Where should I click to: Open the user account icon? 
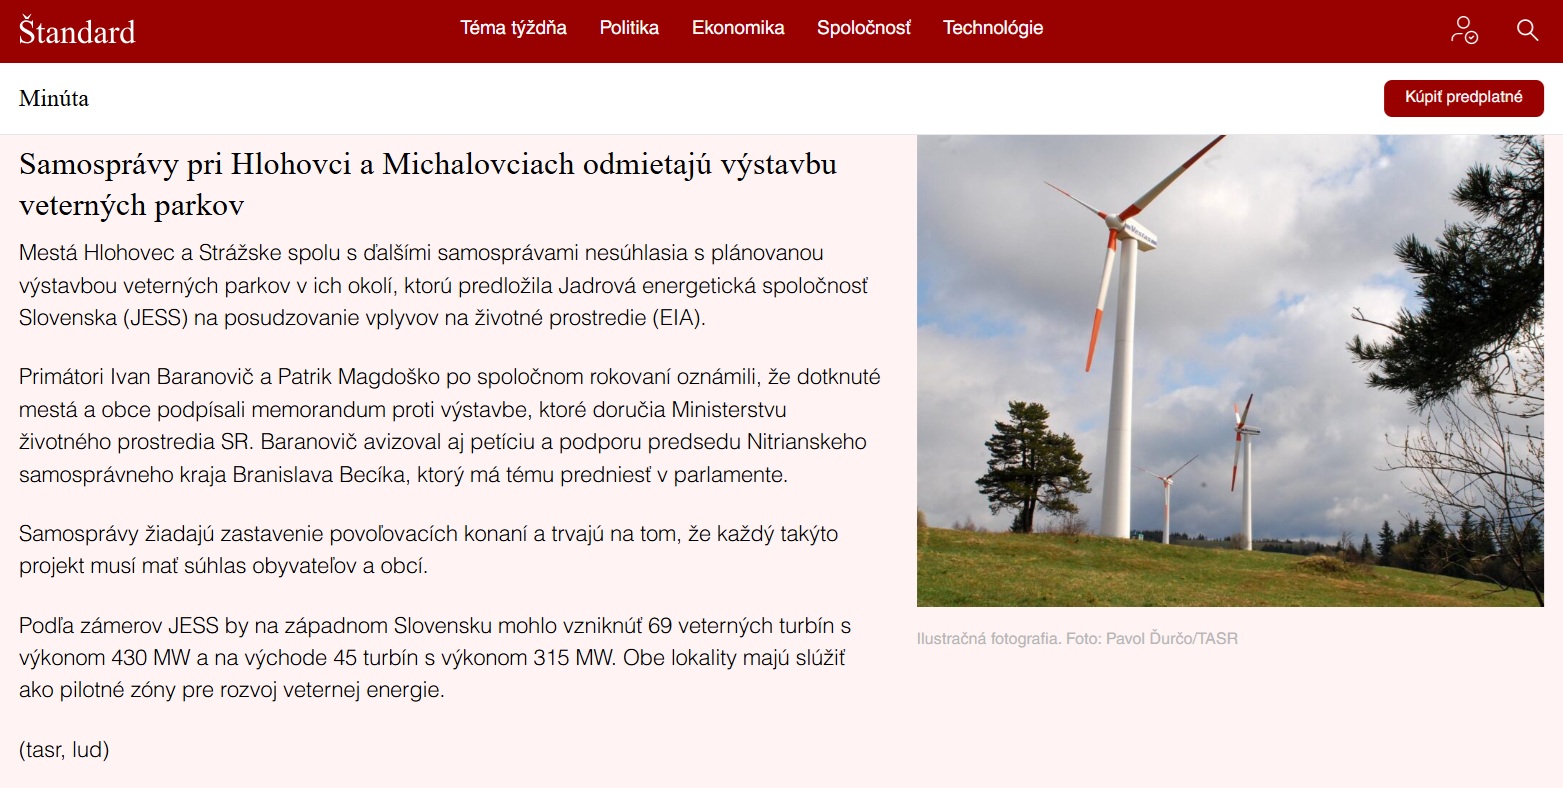click(1463, 31)
